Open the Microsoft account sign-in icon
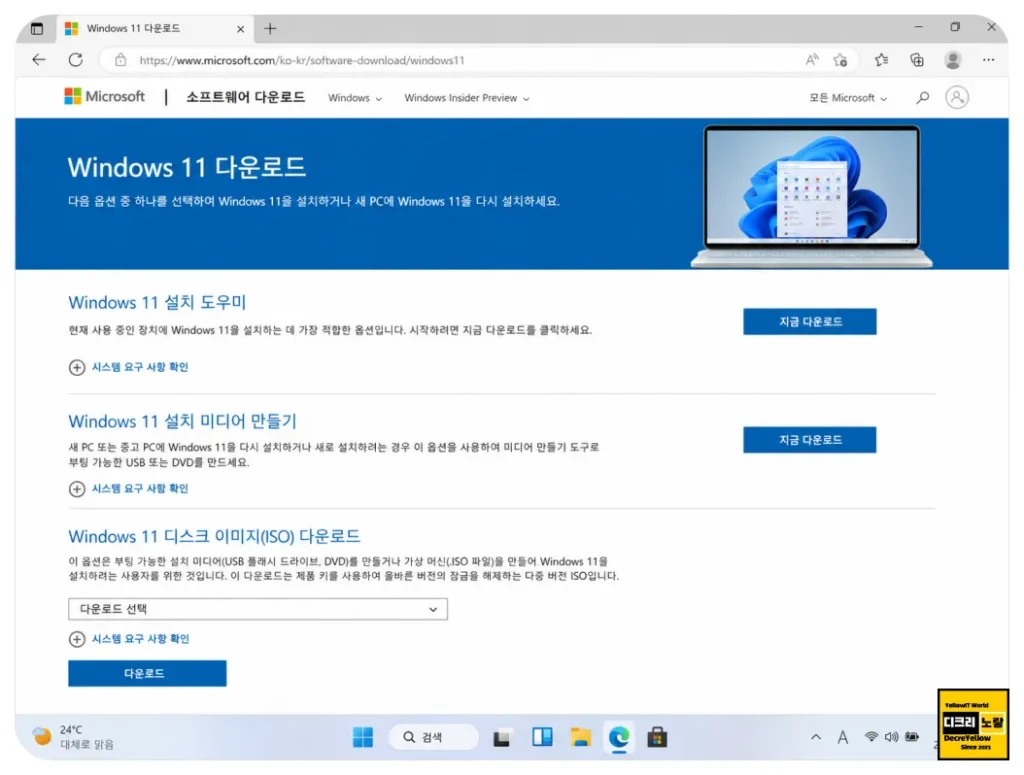Screen dimensions: 1024x775 point(957,98)
